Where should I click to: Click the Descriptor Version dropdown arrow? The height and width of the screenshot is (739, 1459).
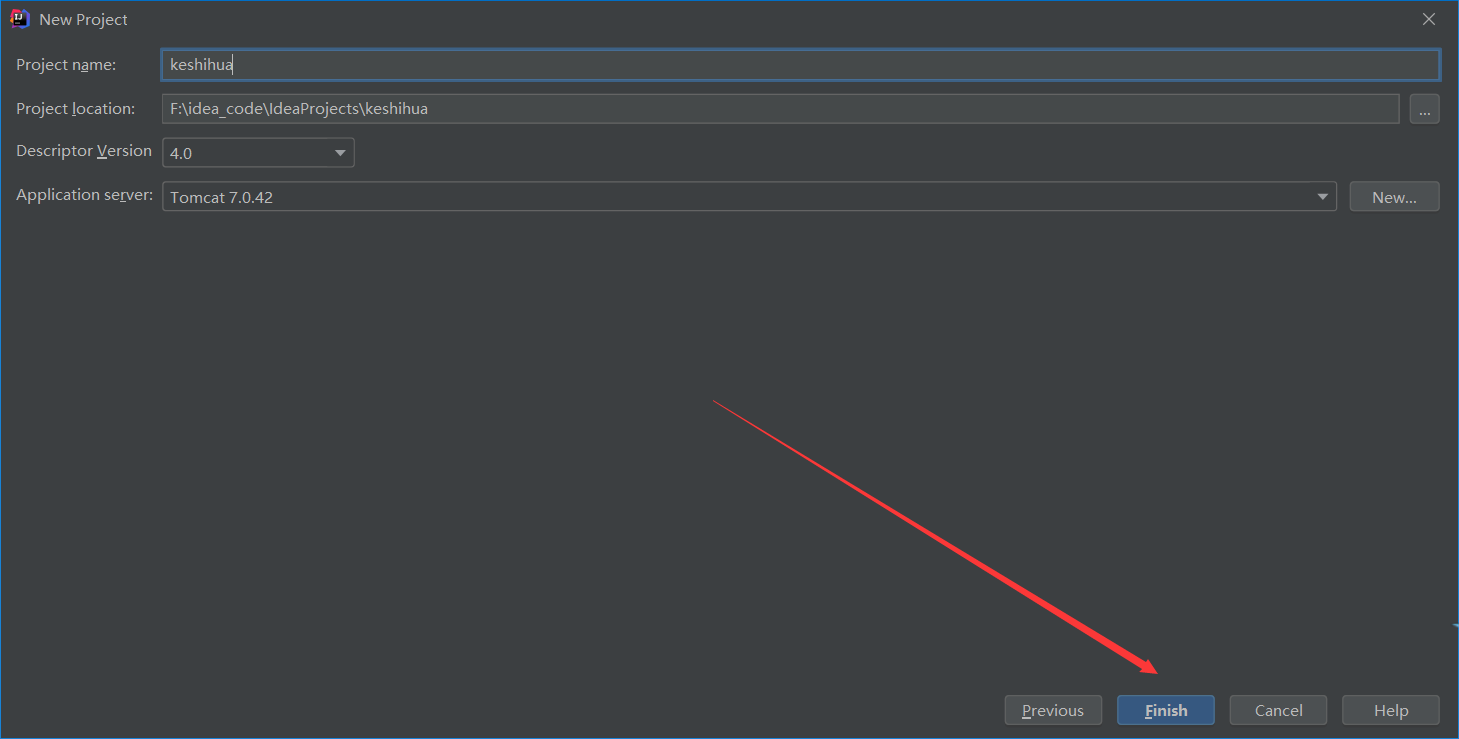pos(340,152)
